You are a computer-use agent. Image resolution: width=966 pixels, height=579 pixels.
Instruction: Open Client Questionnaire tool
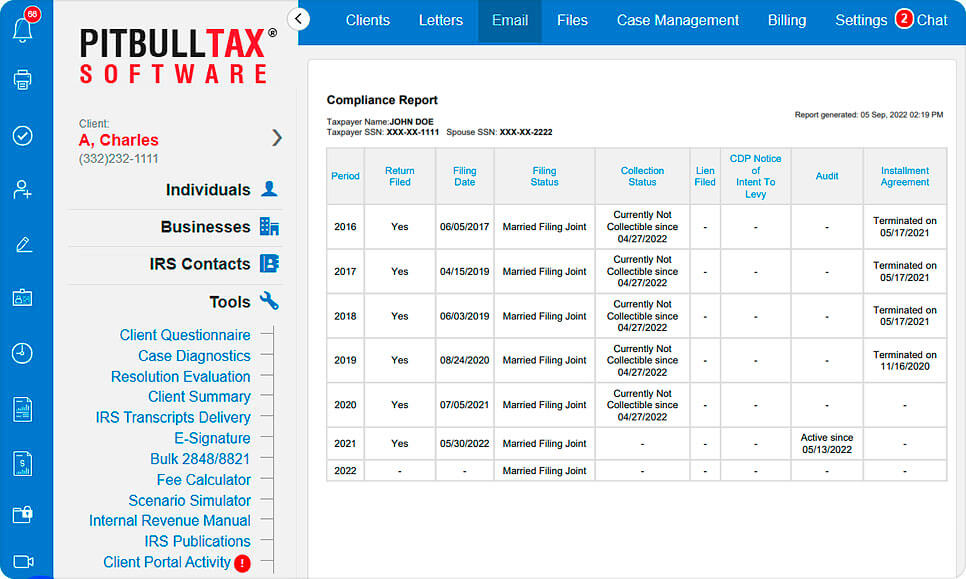pyautogui.click(x=185, y=335)
